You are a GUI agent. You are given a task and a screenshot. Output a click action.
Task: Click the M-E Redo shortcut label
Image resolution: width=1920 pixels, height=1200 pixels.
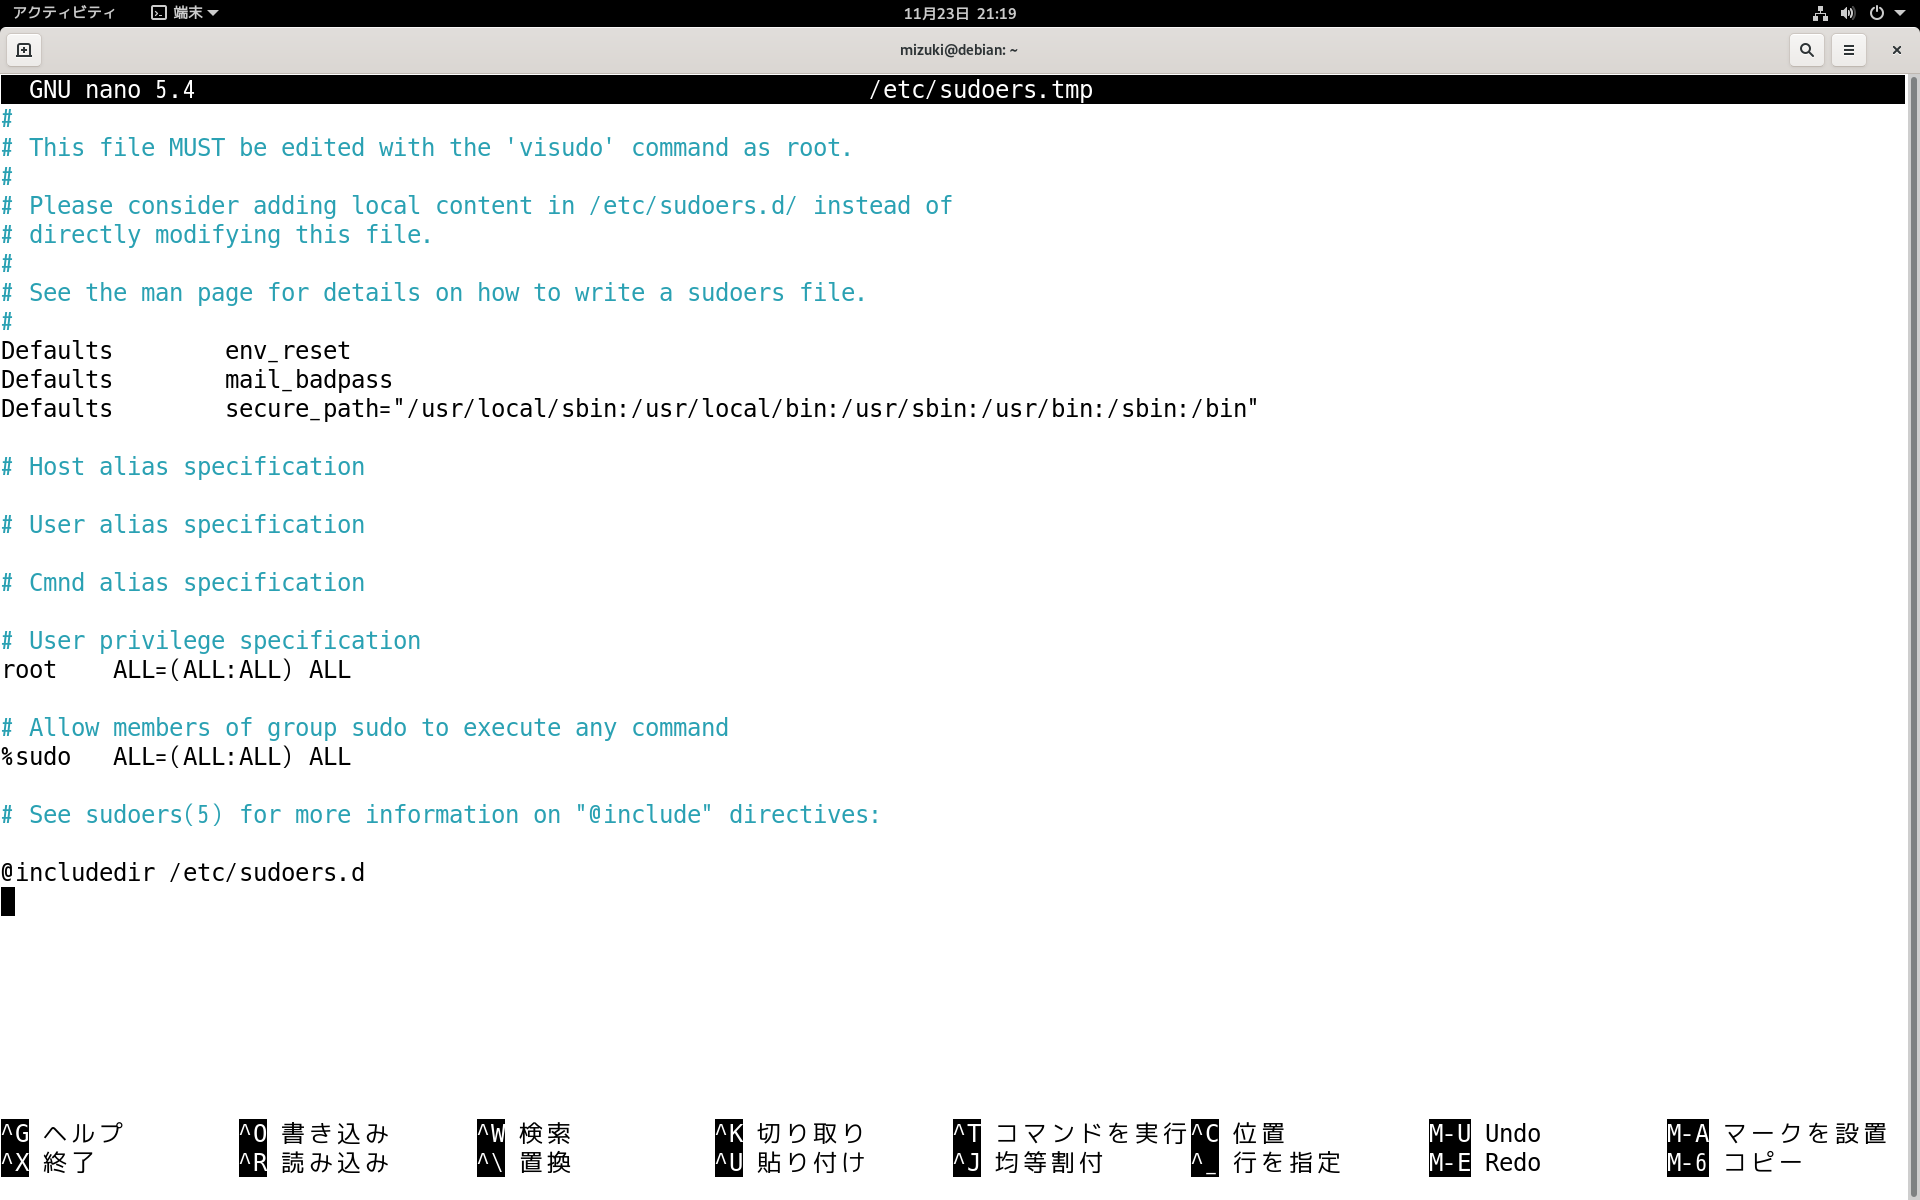point(1485,1162)
